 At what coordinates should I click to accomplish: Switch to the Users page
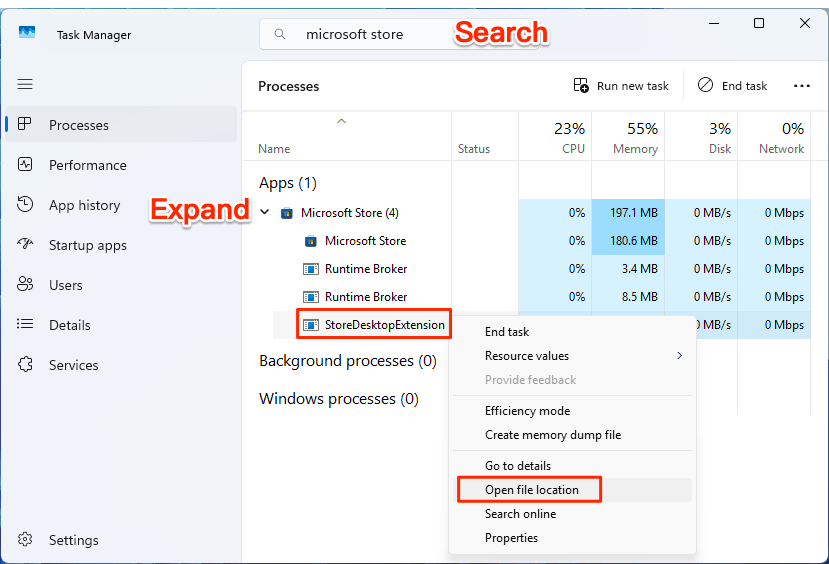[121, 285]
